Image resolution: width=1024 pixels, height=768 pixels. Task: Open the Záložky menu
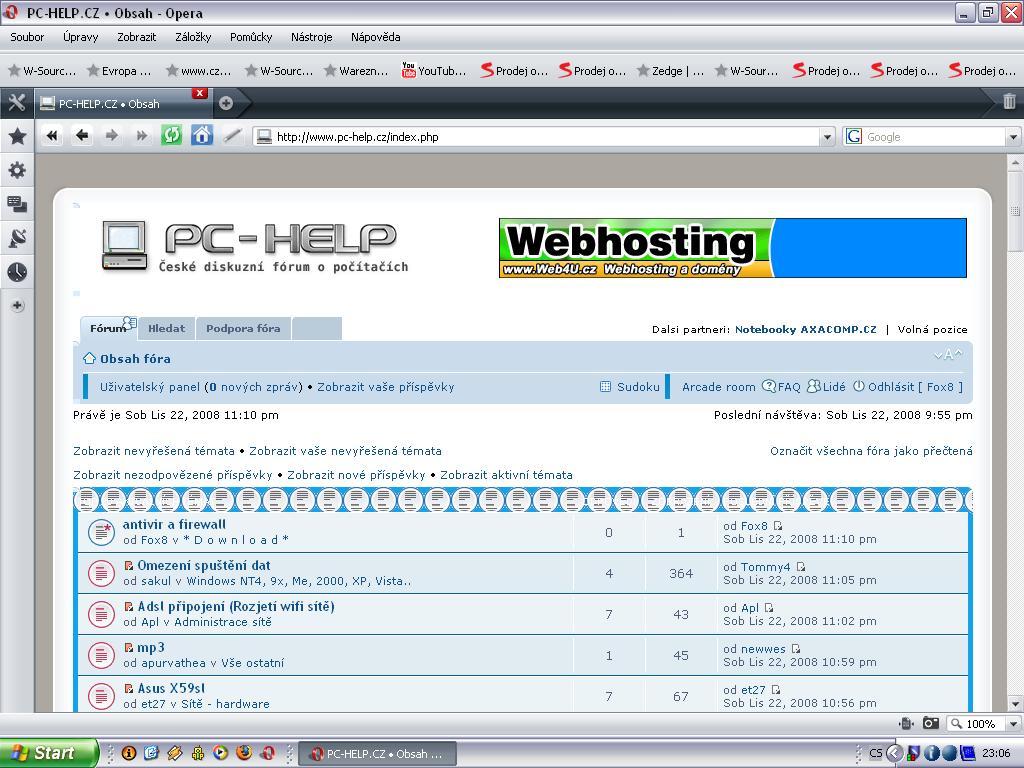point(193,37)
